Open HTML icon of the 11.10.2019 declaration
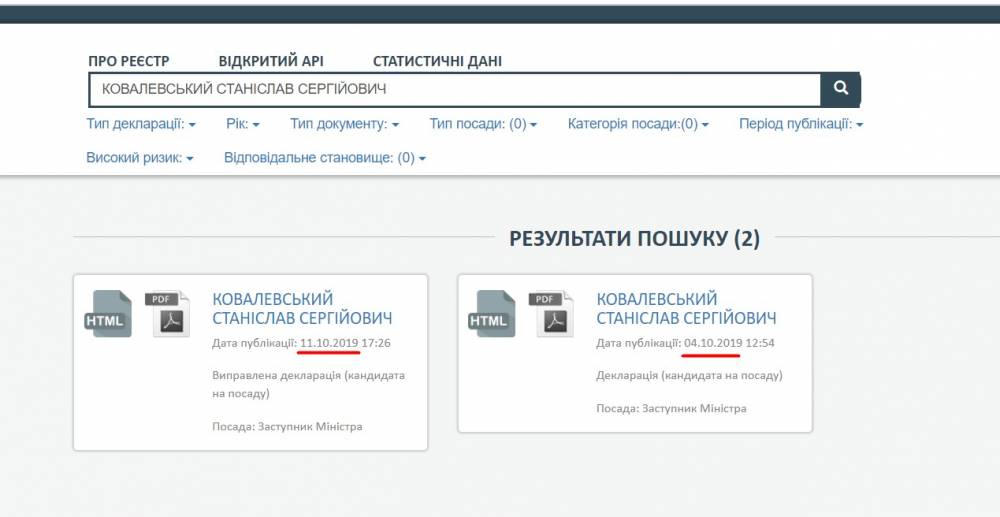The height and width of the screenshot is (517, 1000). pyautogui.click(x=106, y=314)
